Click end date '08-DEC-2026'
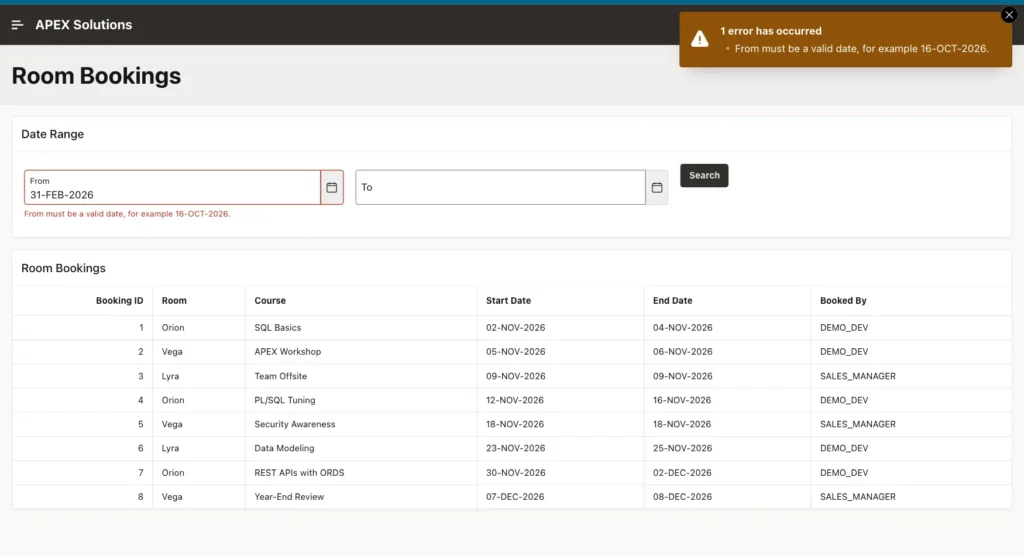 682,497
